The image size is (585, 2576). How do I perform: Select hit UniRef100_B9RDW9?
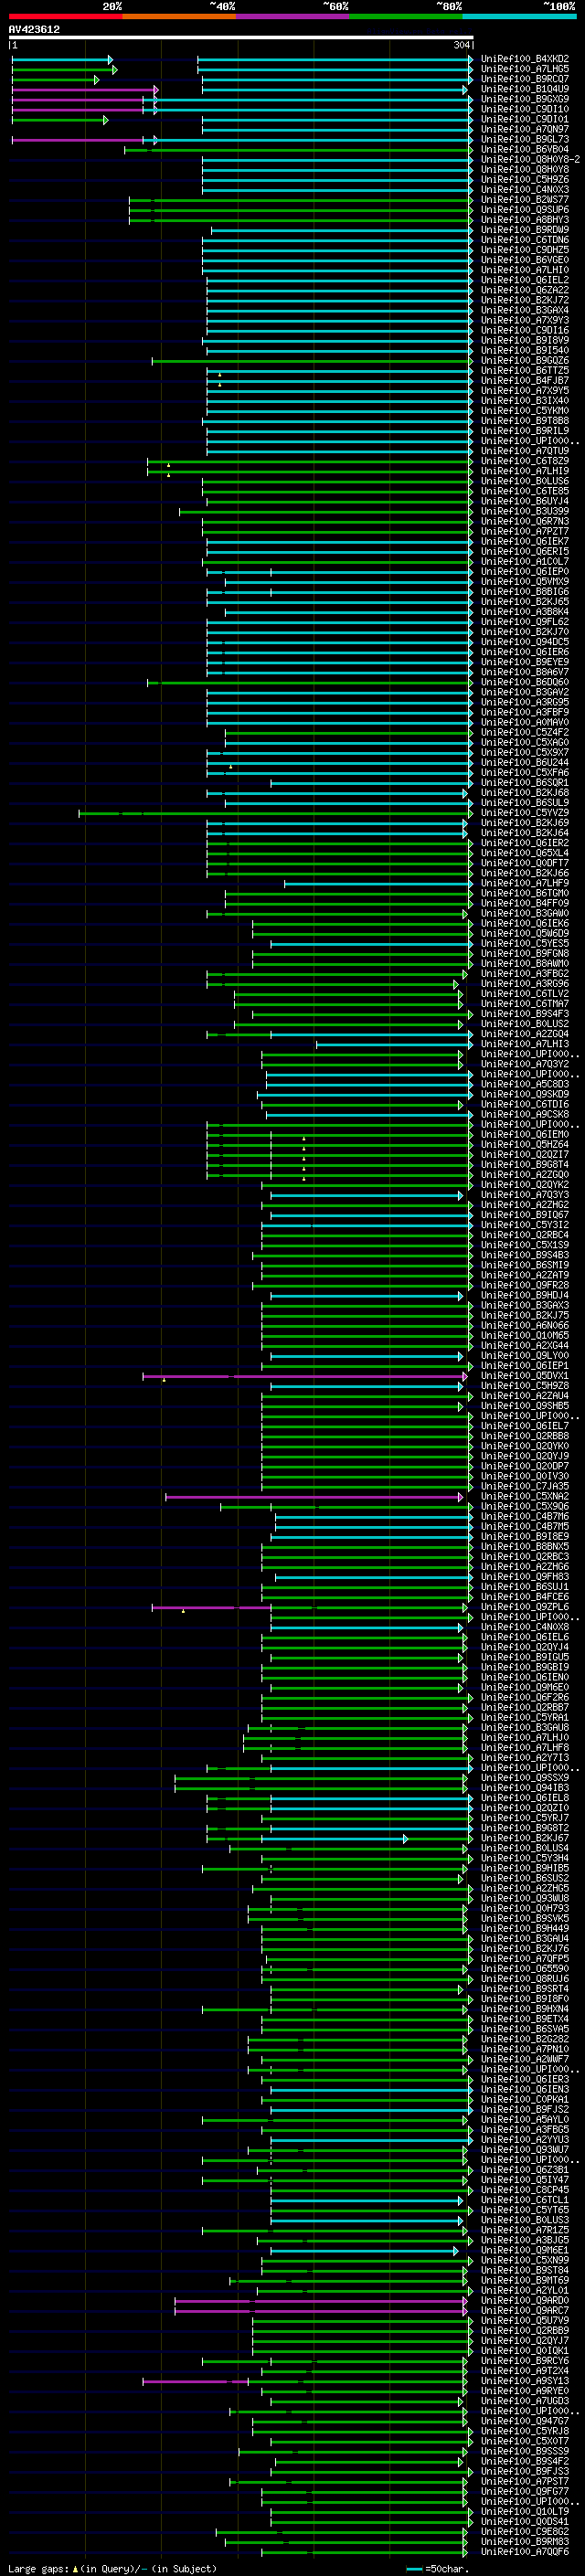pos(525,230)
